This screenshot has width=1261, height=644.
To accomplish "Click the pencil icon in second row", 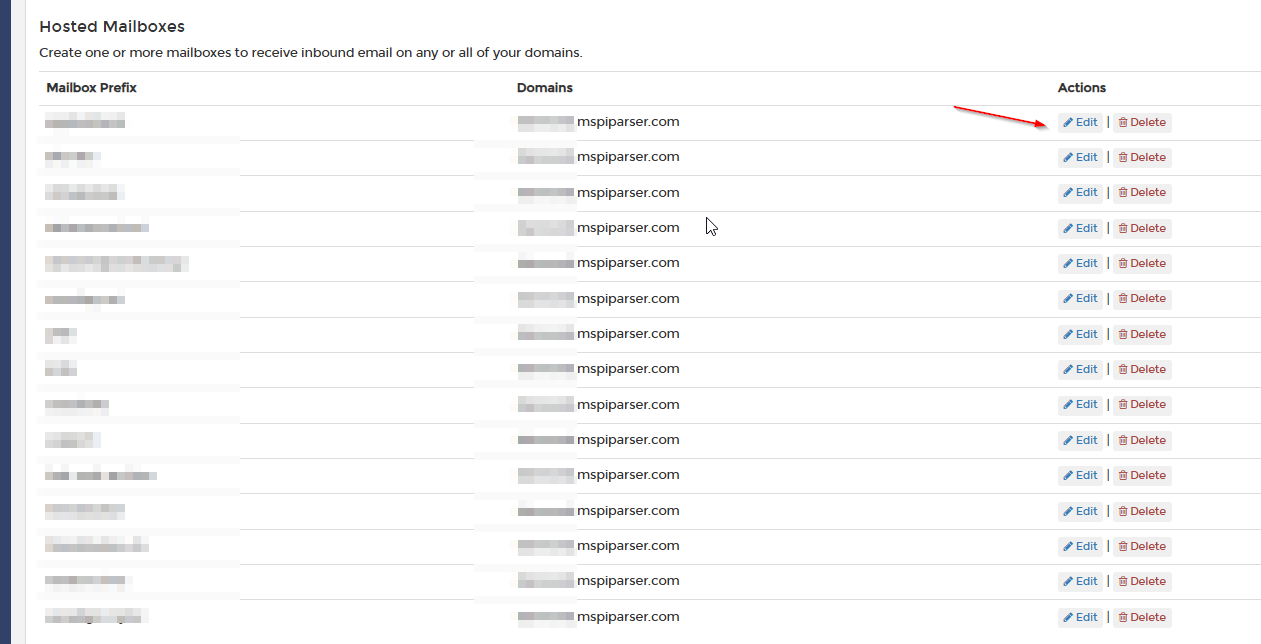I will point(1068,157).
